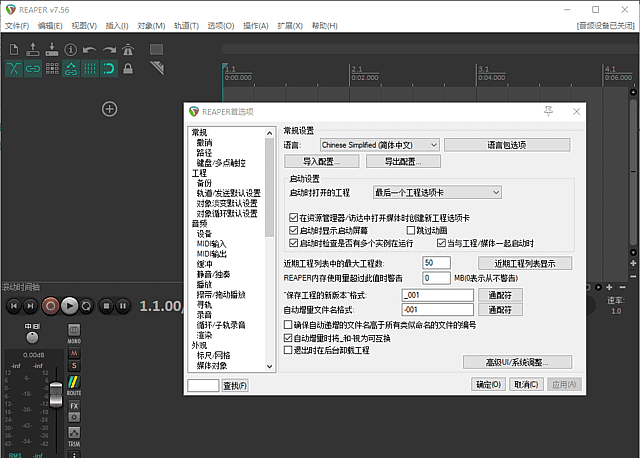Click the Pause transport button

pyautogui.click(x=123, y=306)
